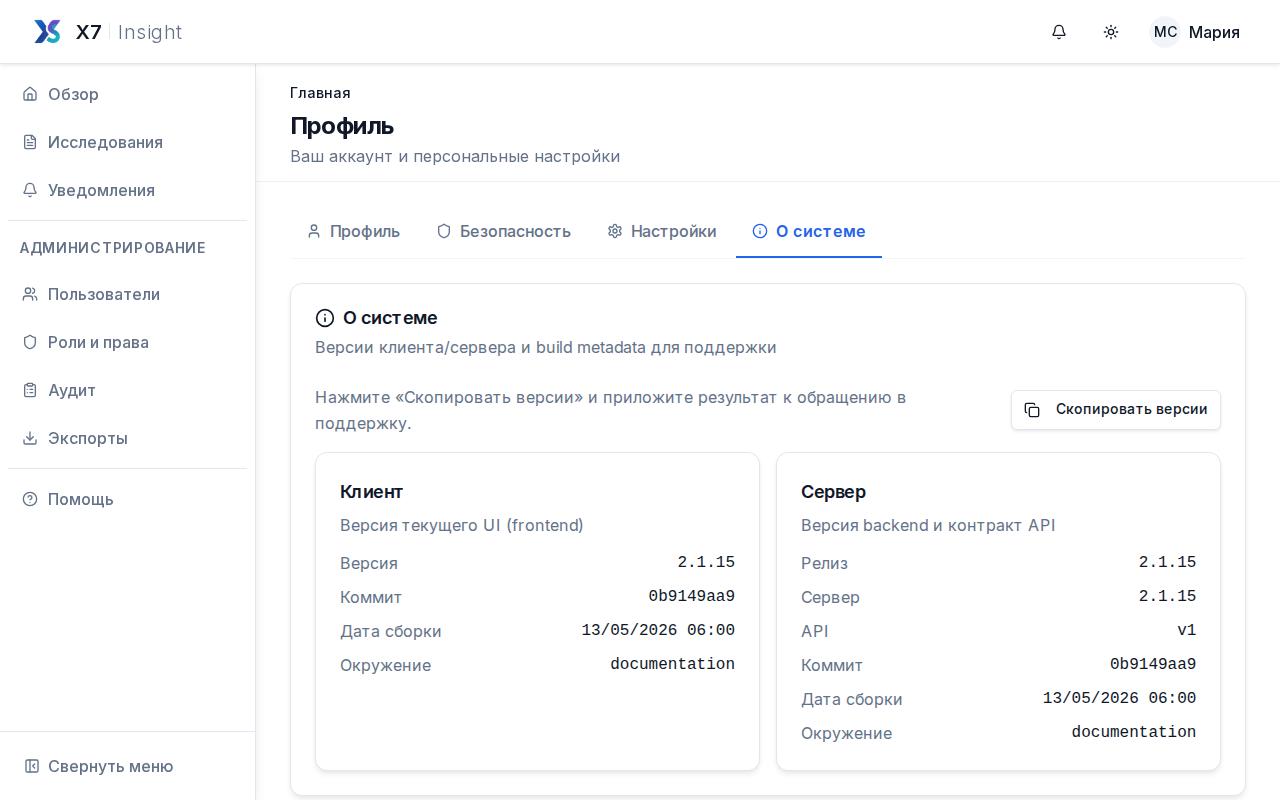Click the Сервер card heading
The height and width of the screenshot is (800, 1280).
(x=833, y=492)
